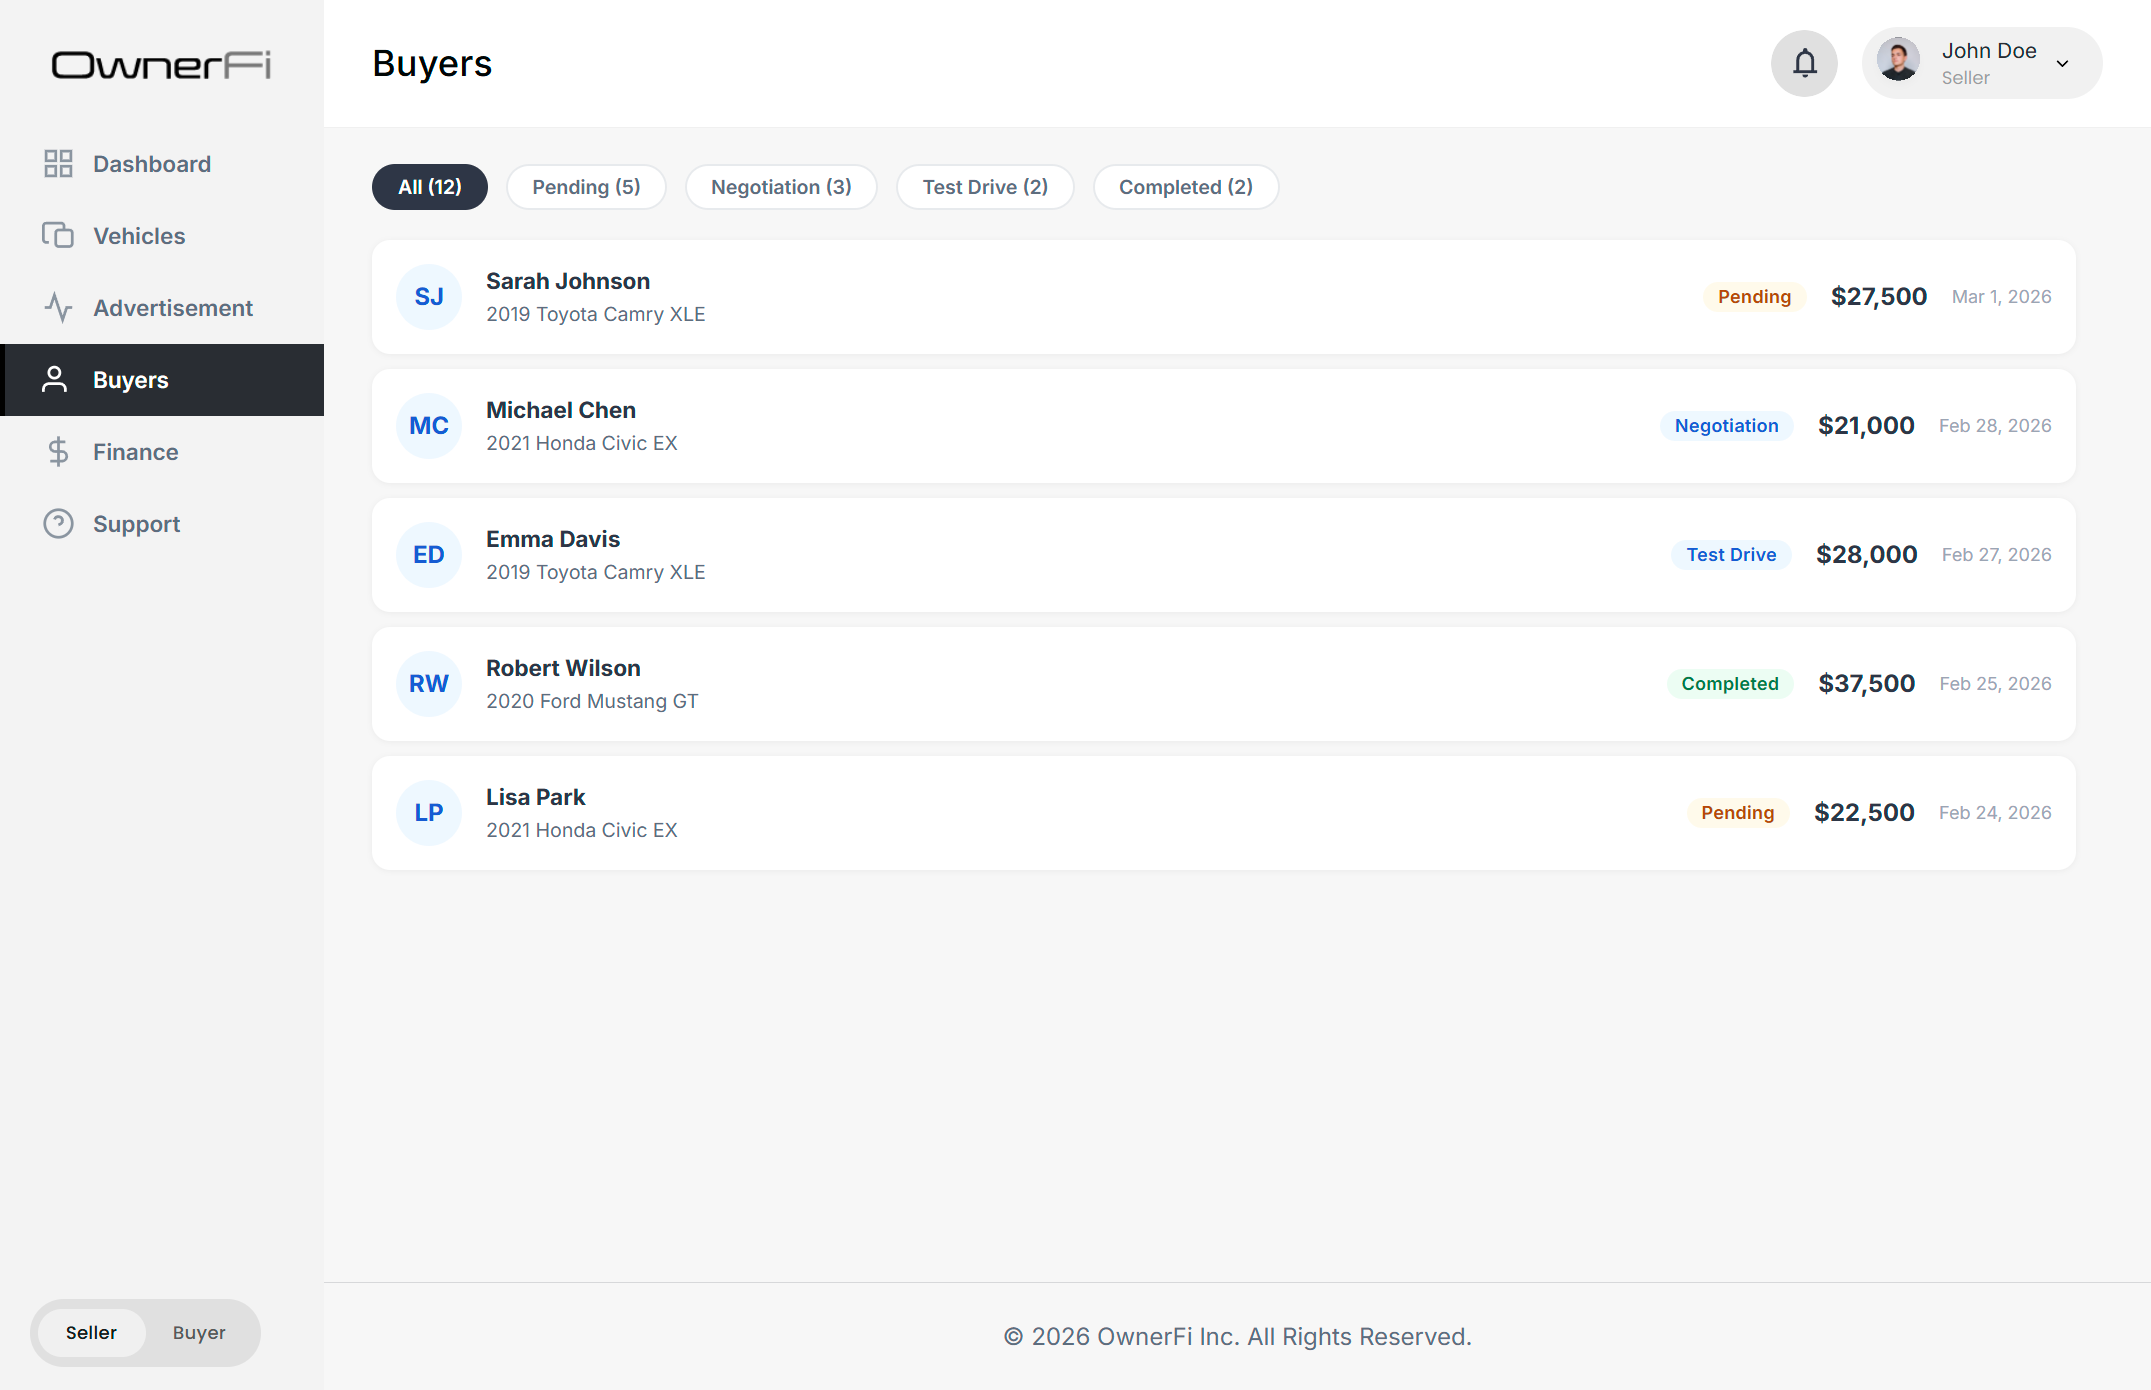Click the Feb 28, 2026 date
This screenshot has height=1390, width=2151.
coord(1995,426)
